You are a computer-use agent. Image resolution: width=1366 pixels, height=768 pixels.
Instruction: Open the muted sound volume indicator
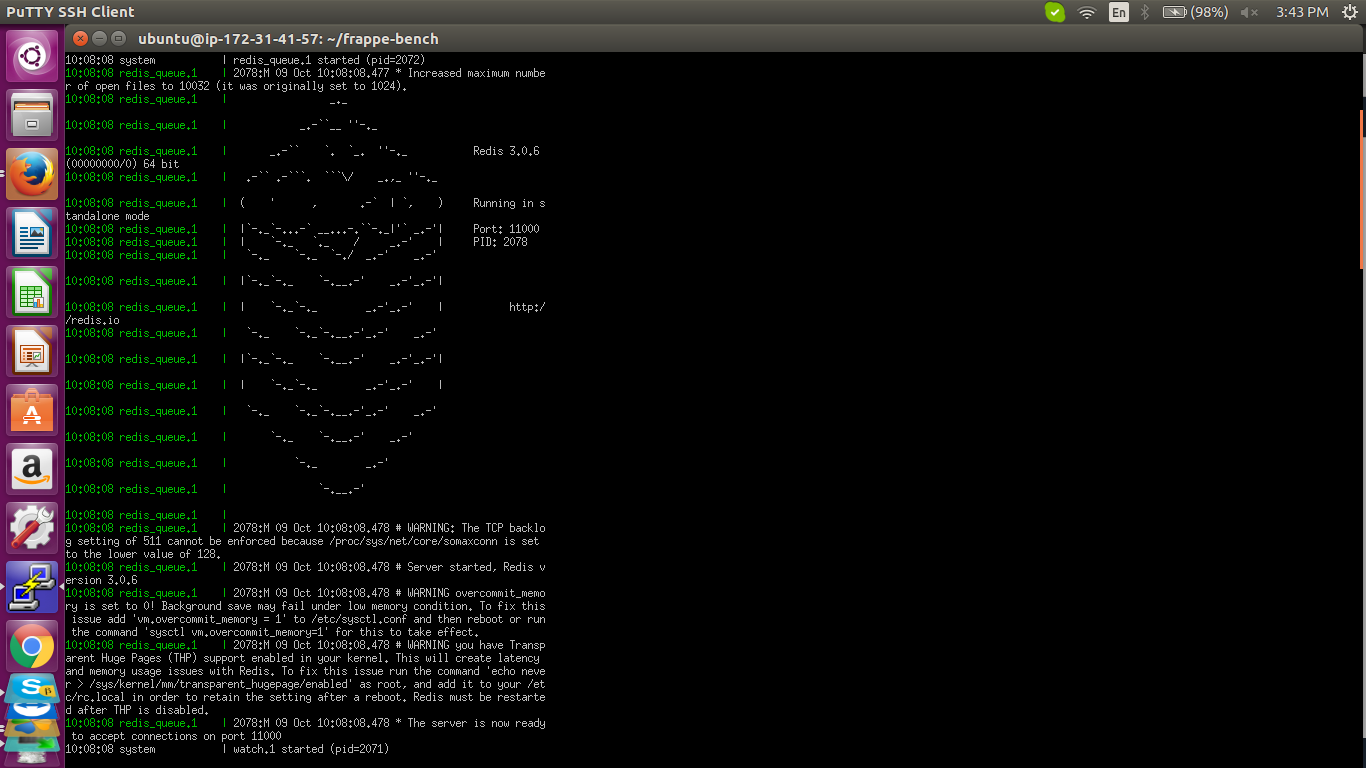point(1249,12)
